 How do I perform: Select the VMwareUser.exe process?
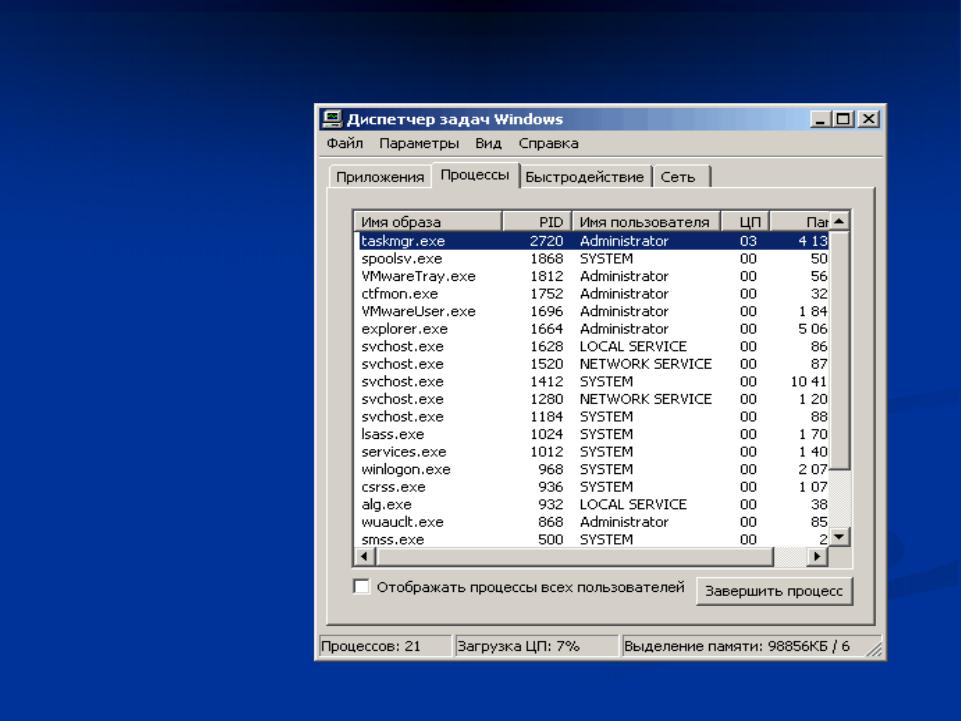point(591,311)
